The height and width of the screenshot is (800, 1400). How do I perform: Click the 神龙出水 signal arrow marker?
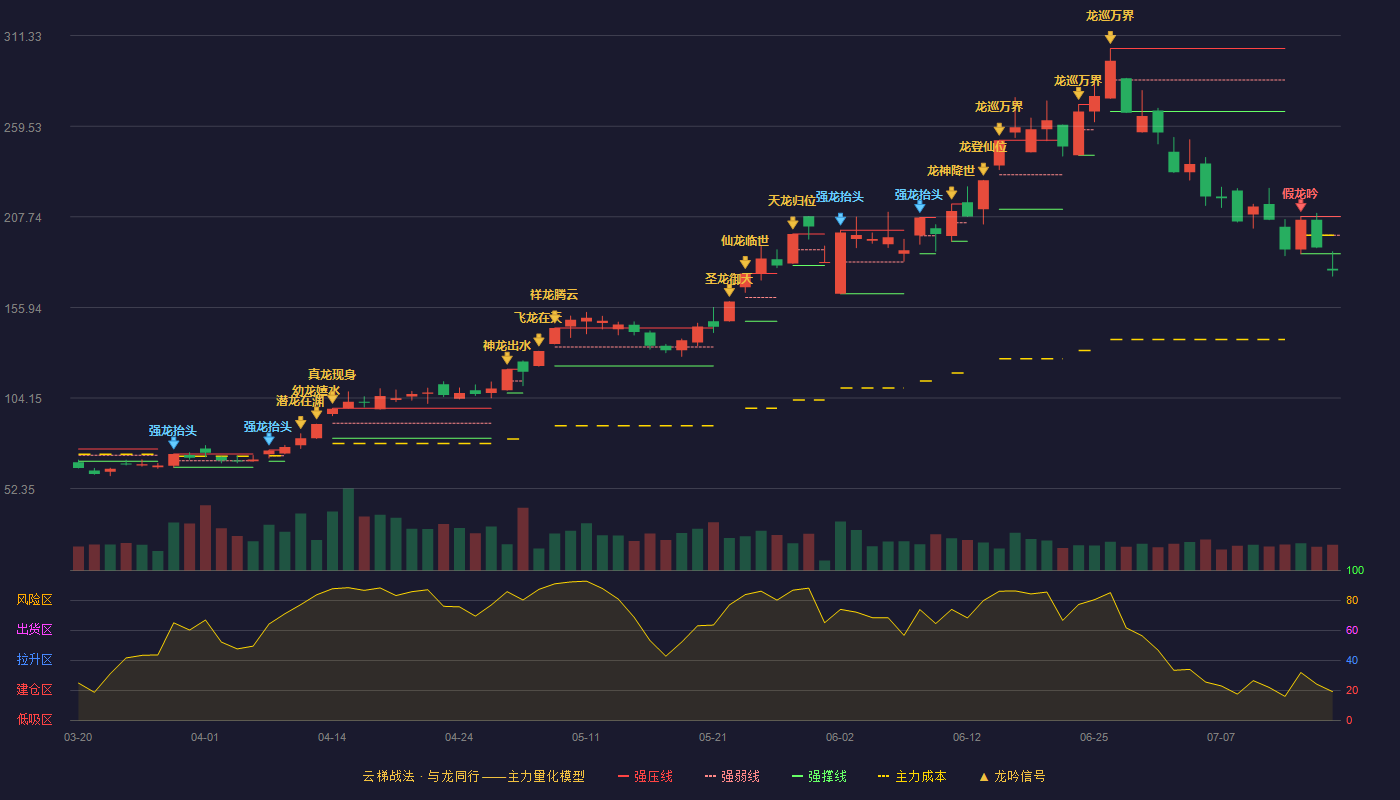click(x=507, y=358)
